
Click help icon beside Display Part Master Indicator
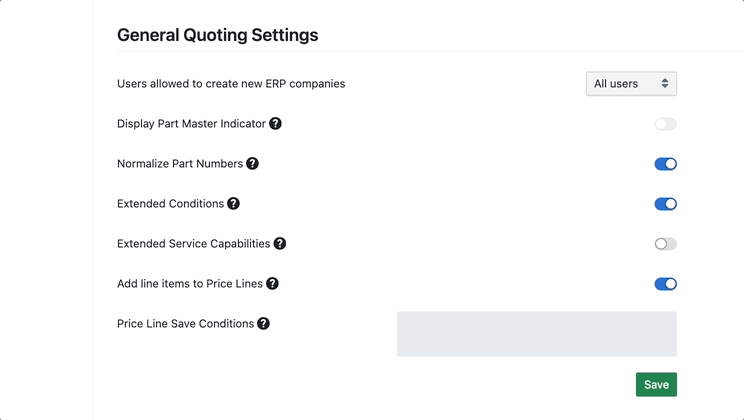coord(275,124)
